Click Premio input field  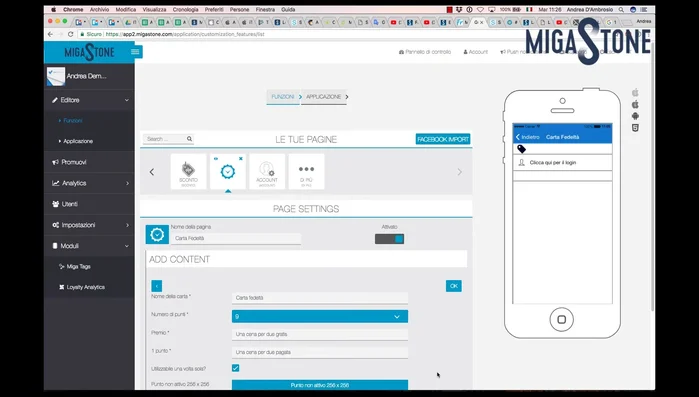pos(320,334)
